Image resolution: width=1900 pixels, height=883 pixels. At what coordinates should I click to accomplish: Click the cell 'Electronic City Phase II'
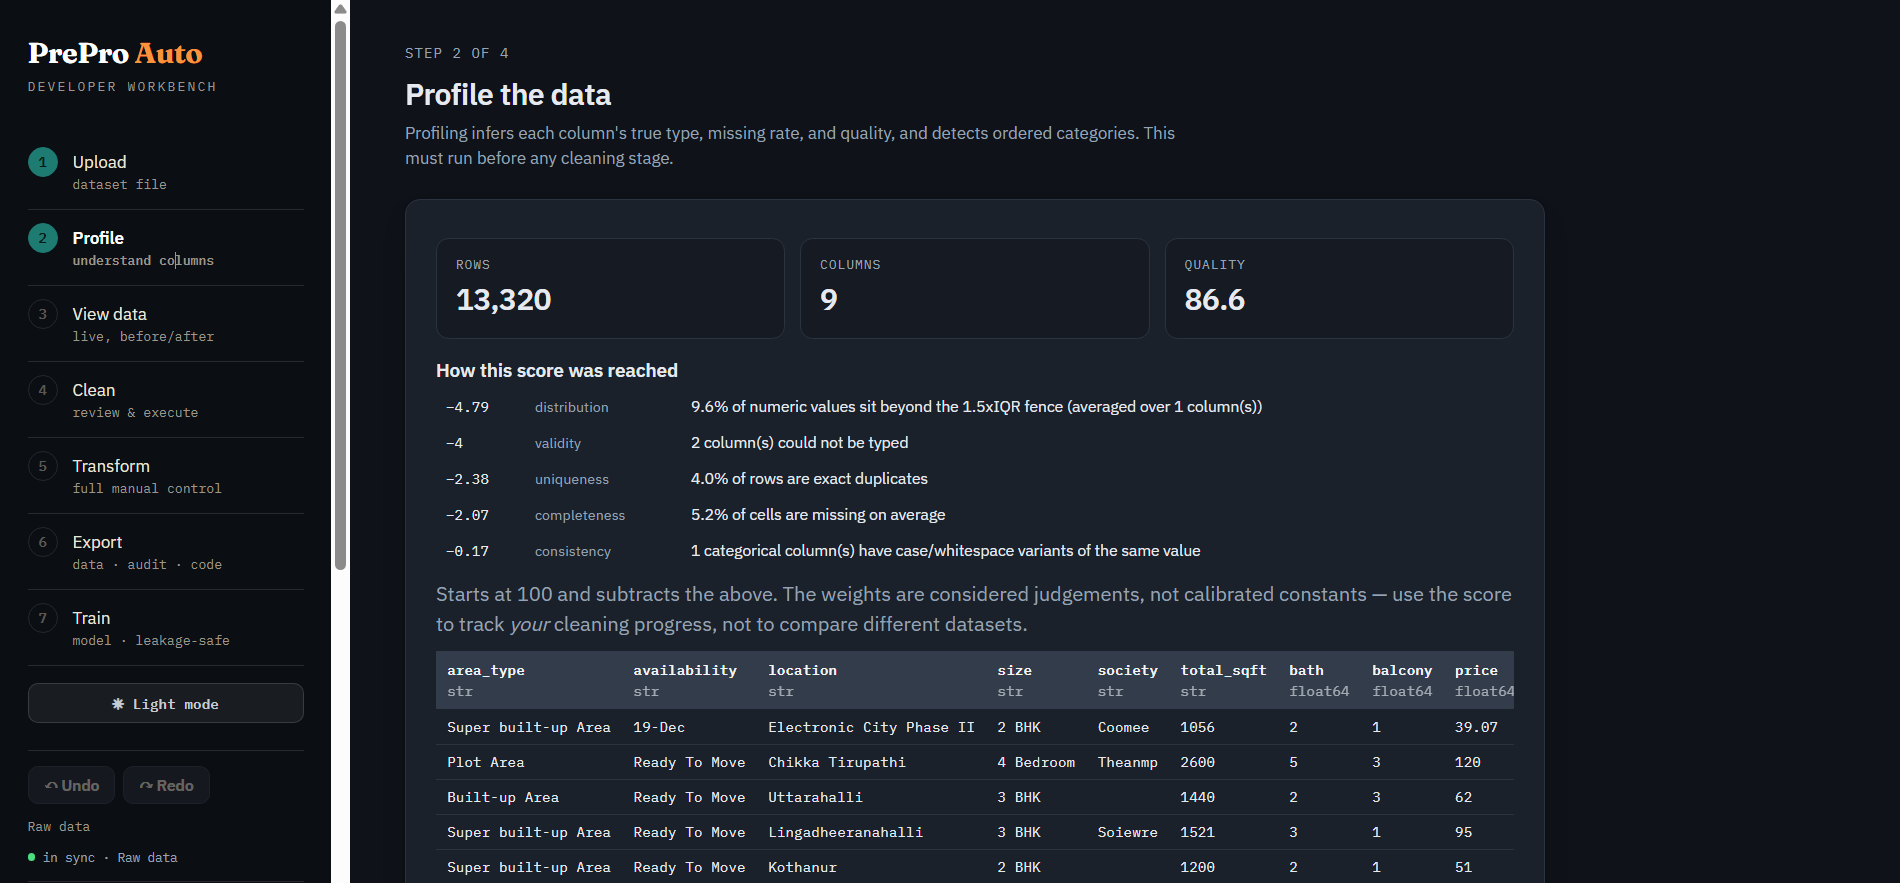pos(871,727)
